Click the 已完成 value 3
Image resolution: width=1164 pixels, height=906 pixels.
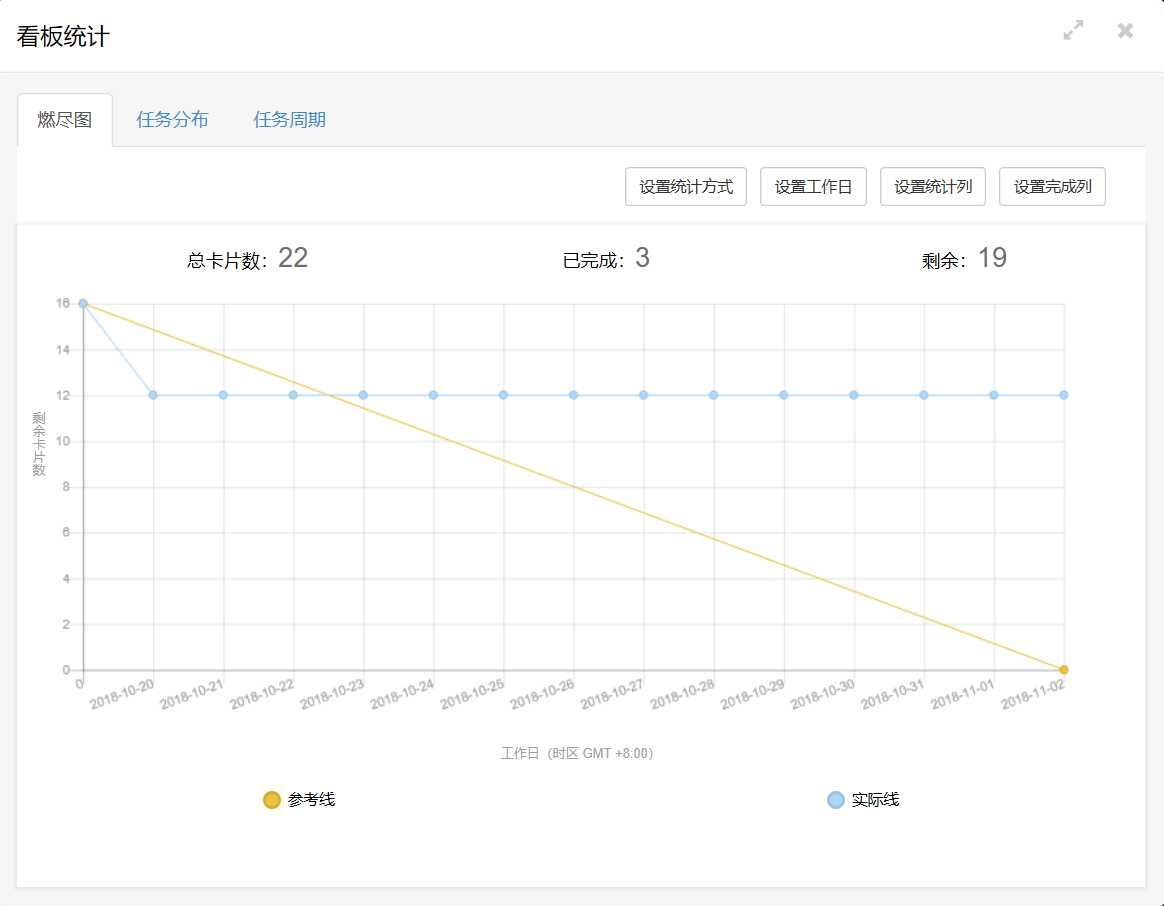[642, 258]
